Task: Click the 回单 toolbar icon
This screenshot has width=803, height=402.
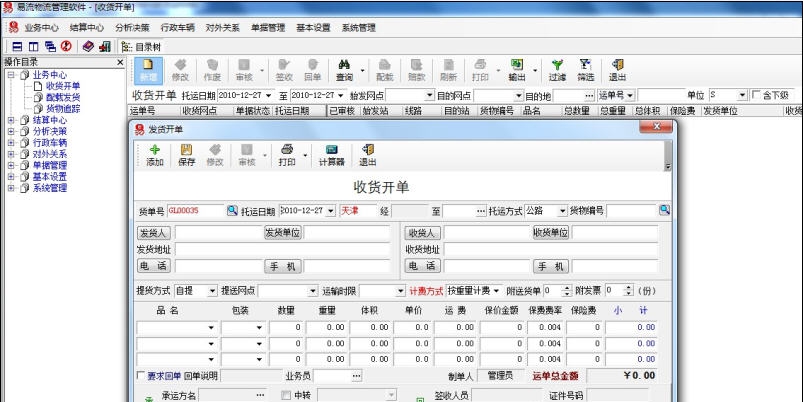Action: 312,65
